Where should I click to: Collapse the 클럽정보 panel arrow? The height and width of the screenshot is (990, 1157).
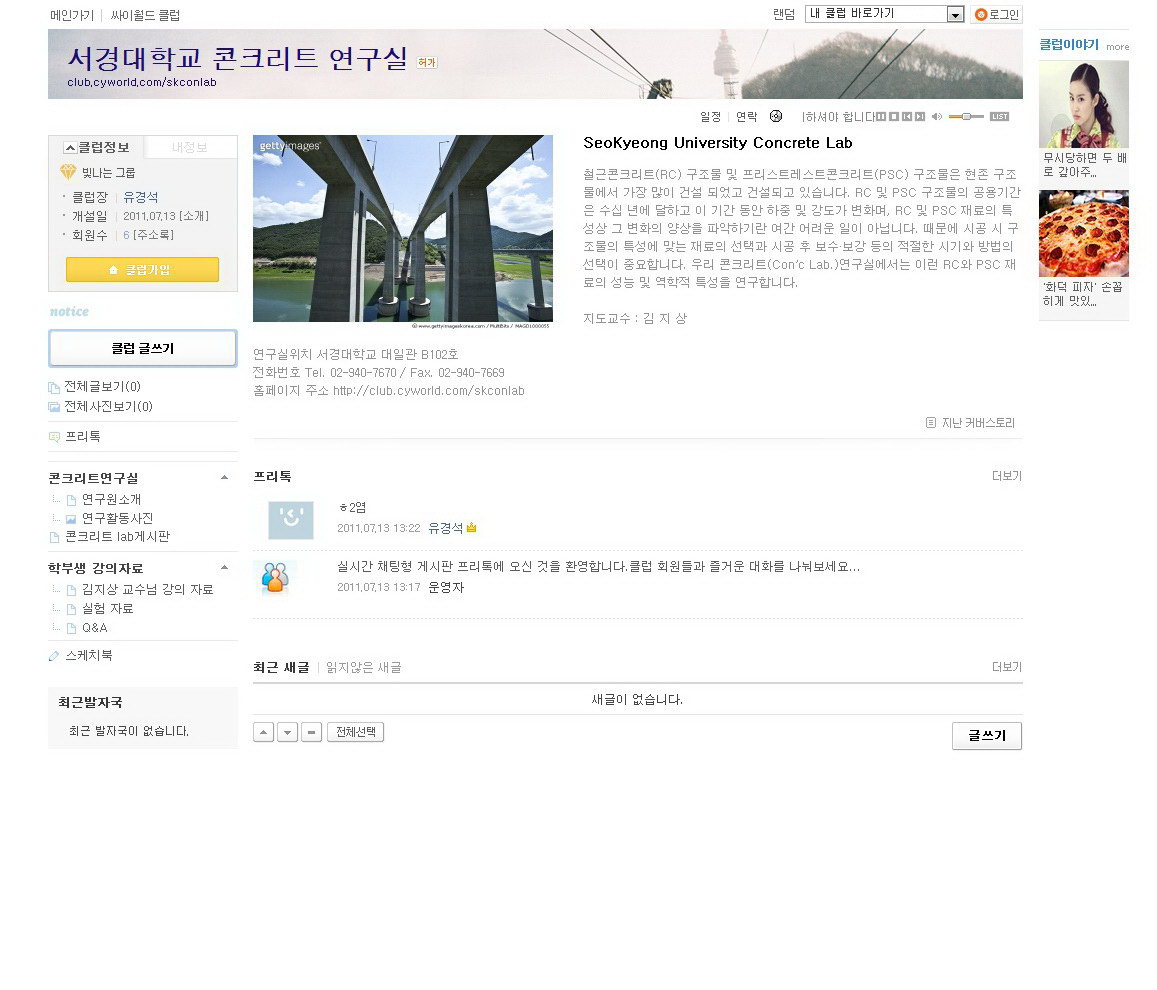coord(70,148)
